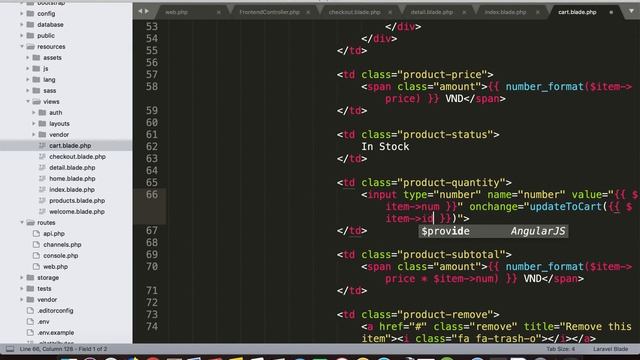The width and height of the screenshot is (640, 360).
Task: Click the routes folder icon
Action: [30, 222]
